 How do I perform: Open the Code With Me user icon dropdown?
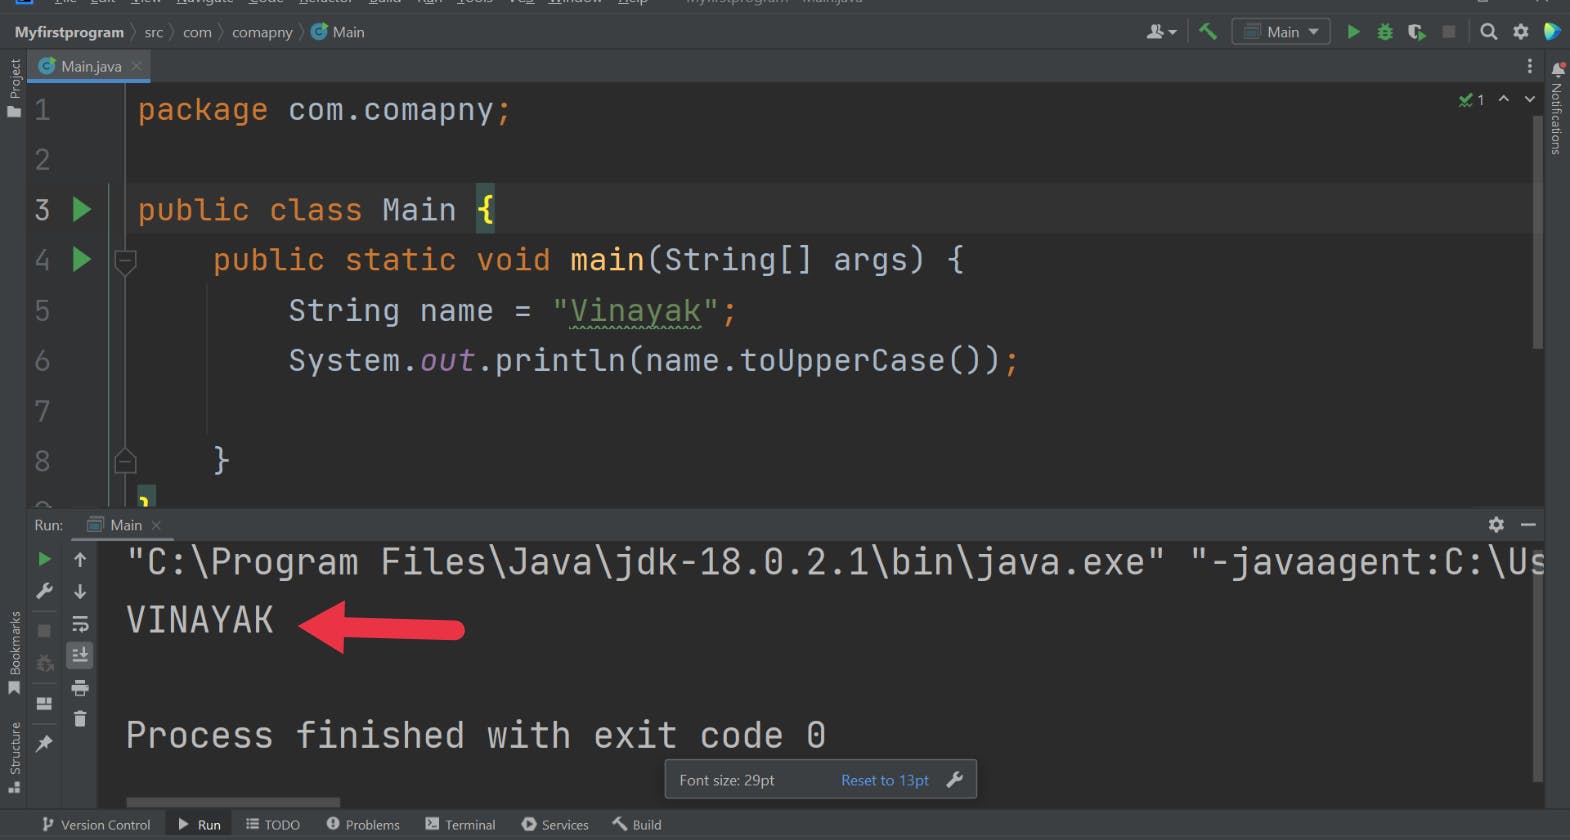[x=1161, y=32]
